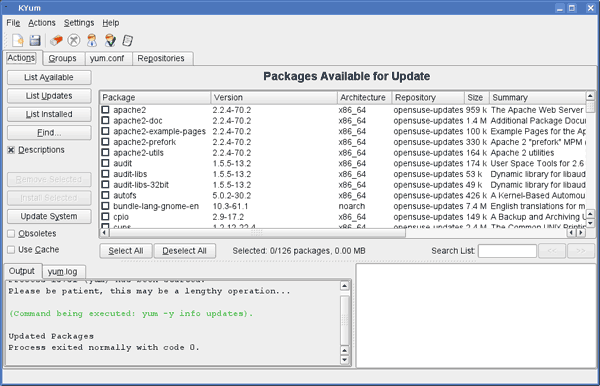The image size is (600, 386).
Task: Sort by the Repository column header
Action: coord(428,98)
